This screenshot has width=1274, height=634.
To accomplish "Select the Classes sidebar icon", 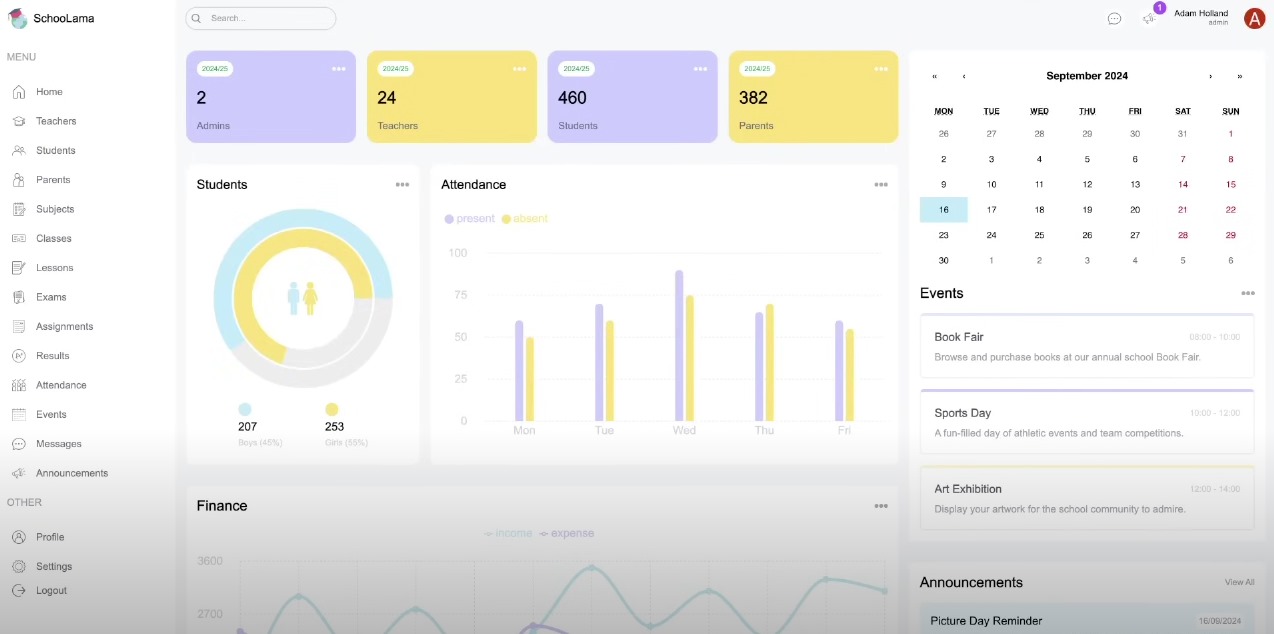I will click(x=18, y=238).
